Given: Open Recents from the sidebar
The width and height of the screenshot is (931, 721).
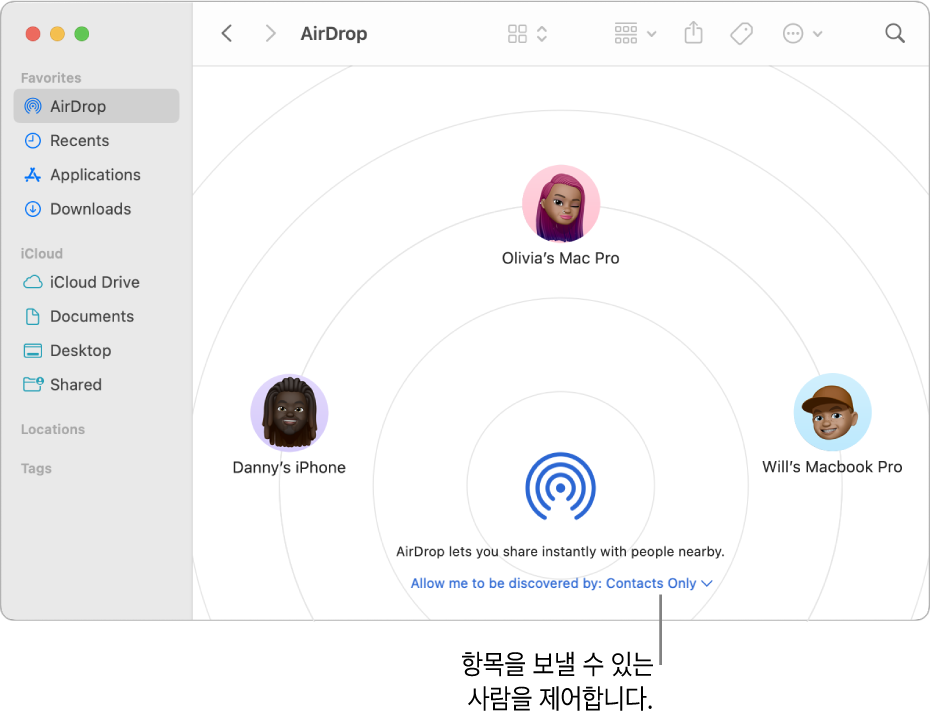Looking at the screenshot, I should [77, 140].
